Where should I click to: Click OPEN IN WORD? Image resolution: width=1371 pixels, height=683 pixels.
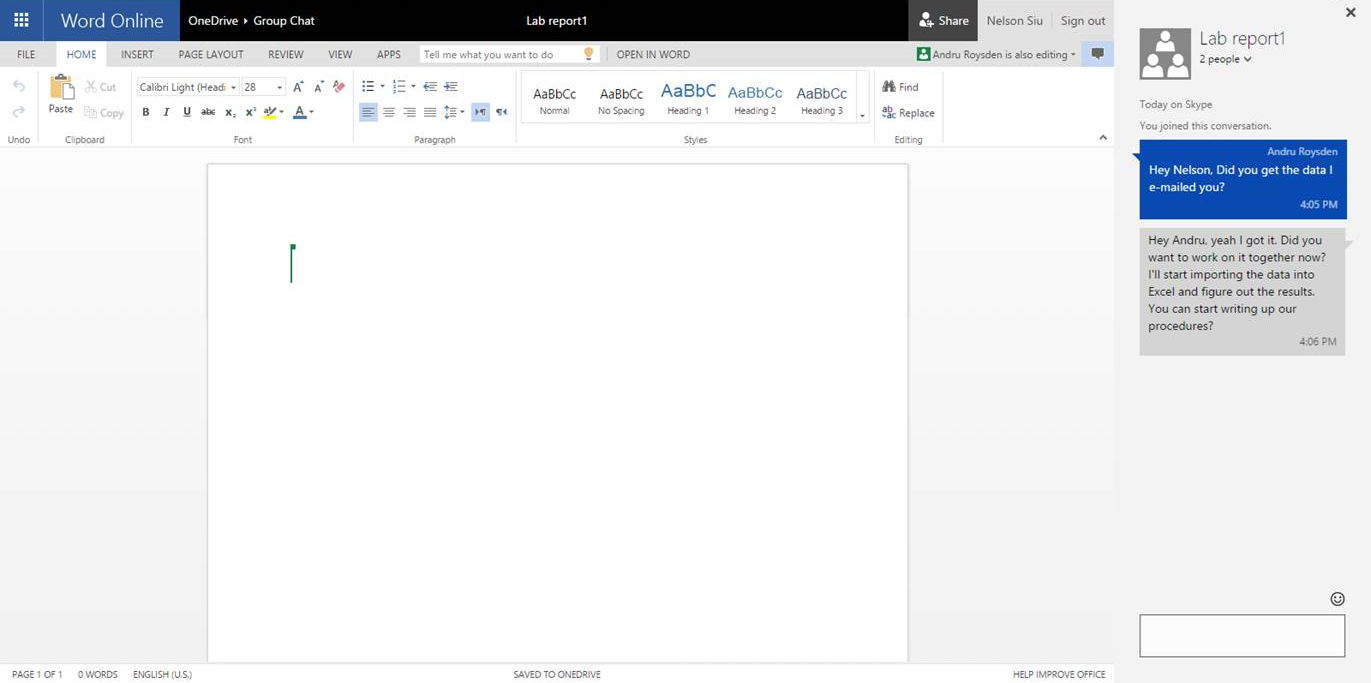653,54
